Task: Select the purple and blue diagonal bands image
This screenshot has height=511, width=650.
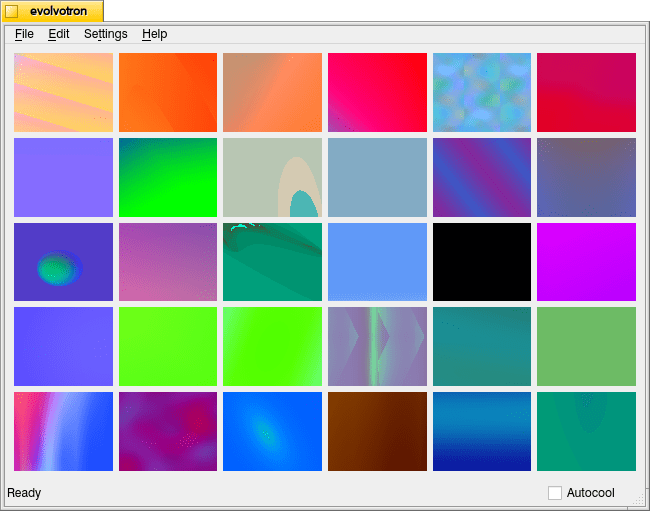Action: pyautogui.click(x=482, y=177)
